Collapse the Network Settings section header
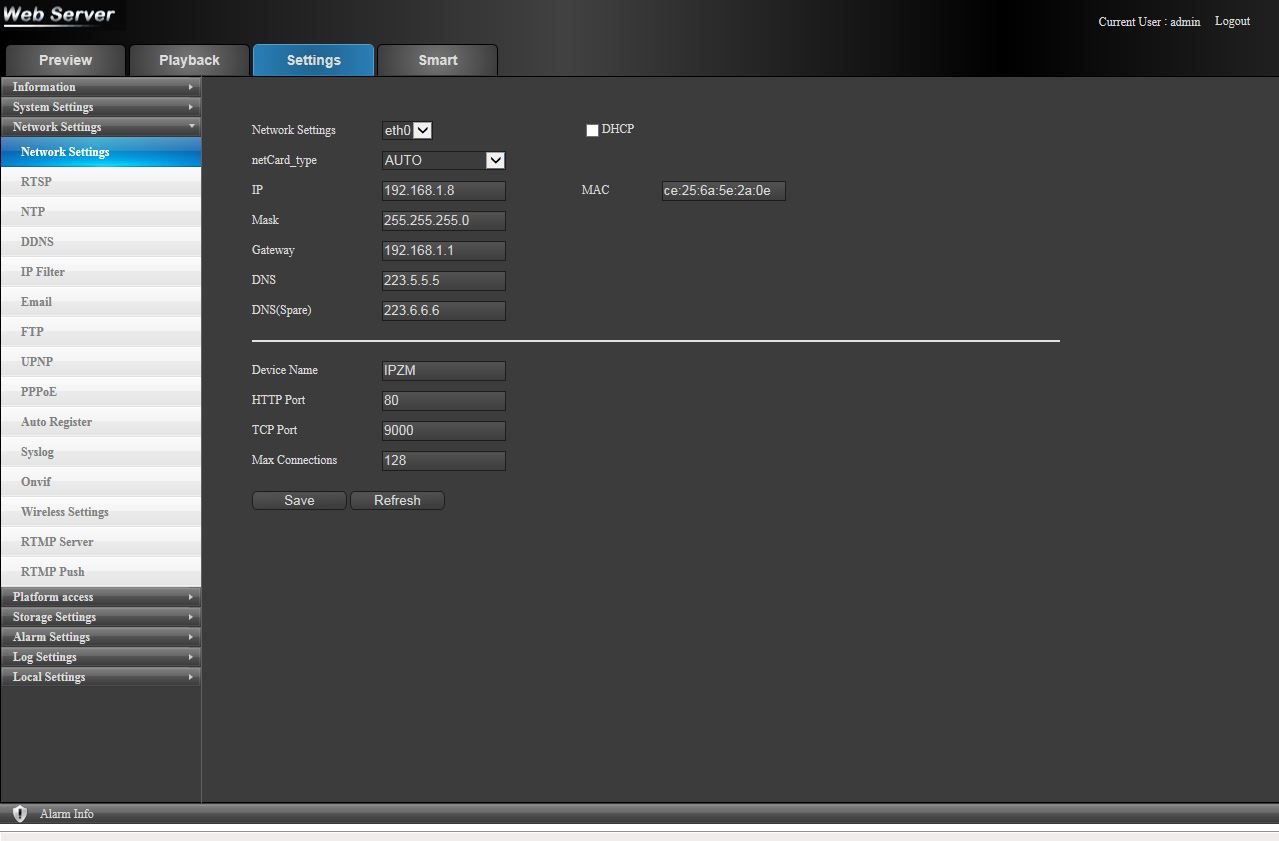 (100, 127)
